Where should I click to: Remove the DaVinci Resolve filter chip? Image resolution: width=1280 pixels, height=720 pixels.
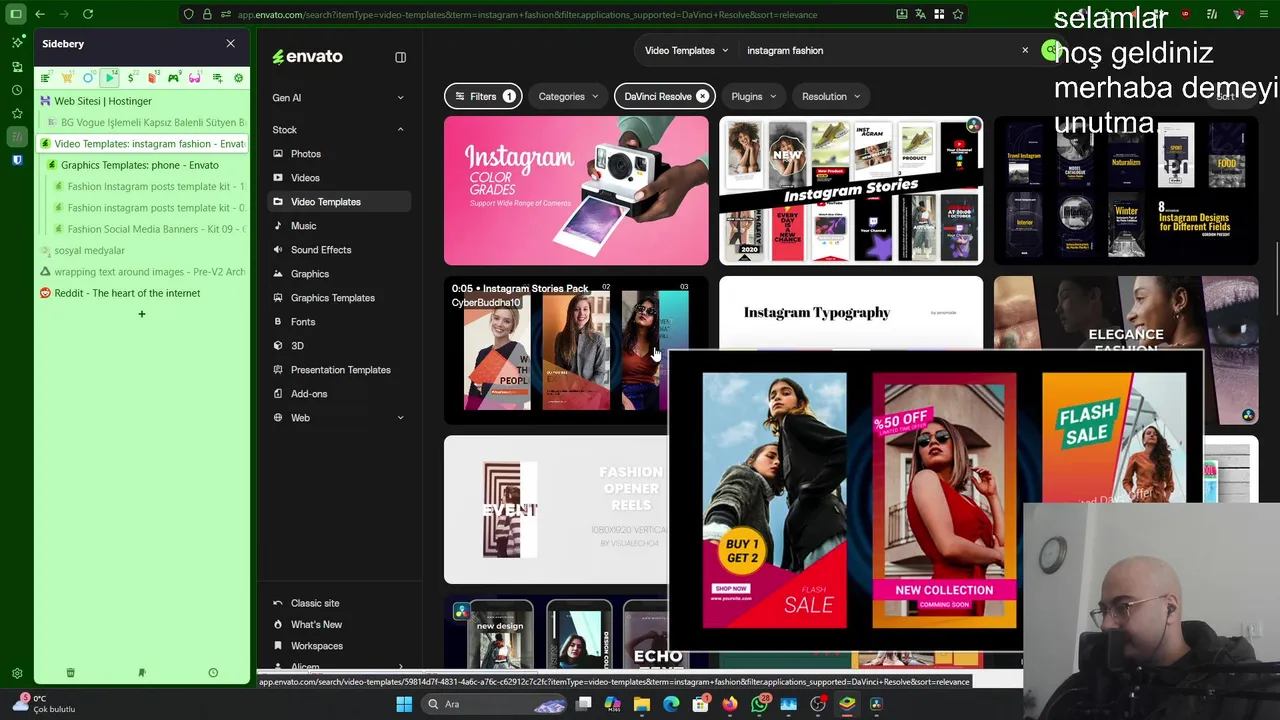[702, 97]
